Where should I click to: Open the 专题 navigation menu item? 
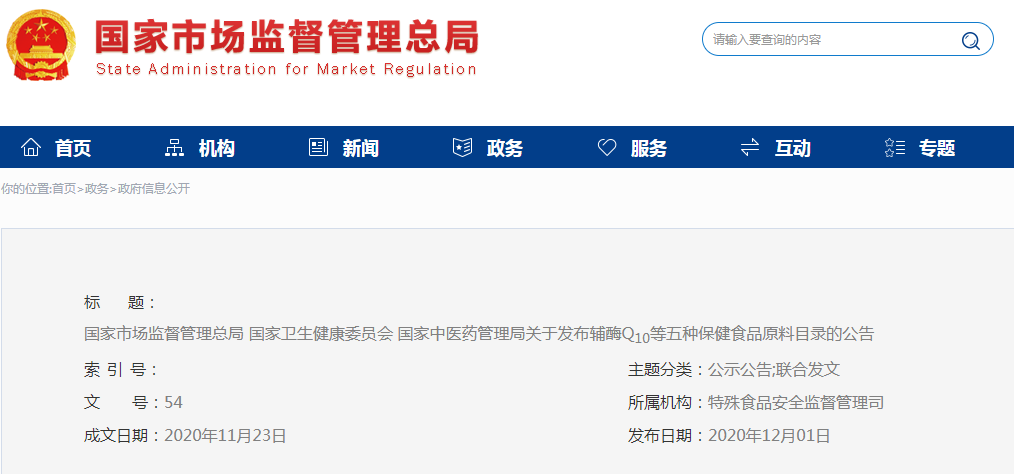pyautogui.click(x=937, y=149)
